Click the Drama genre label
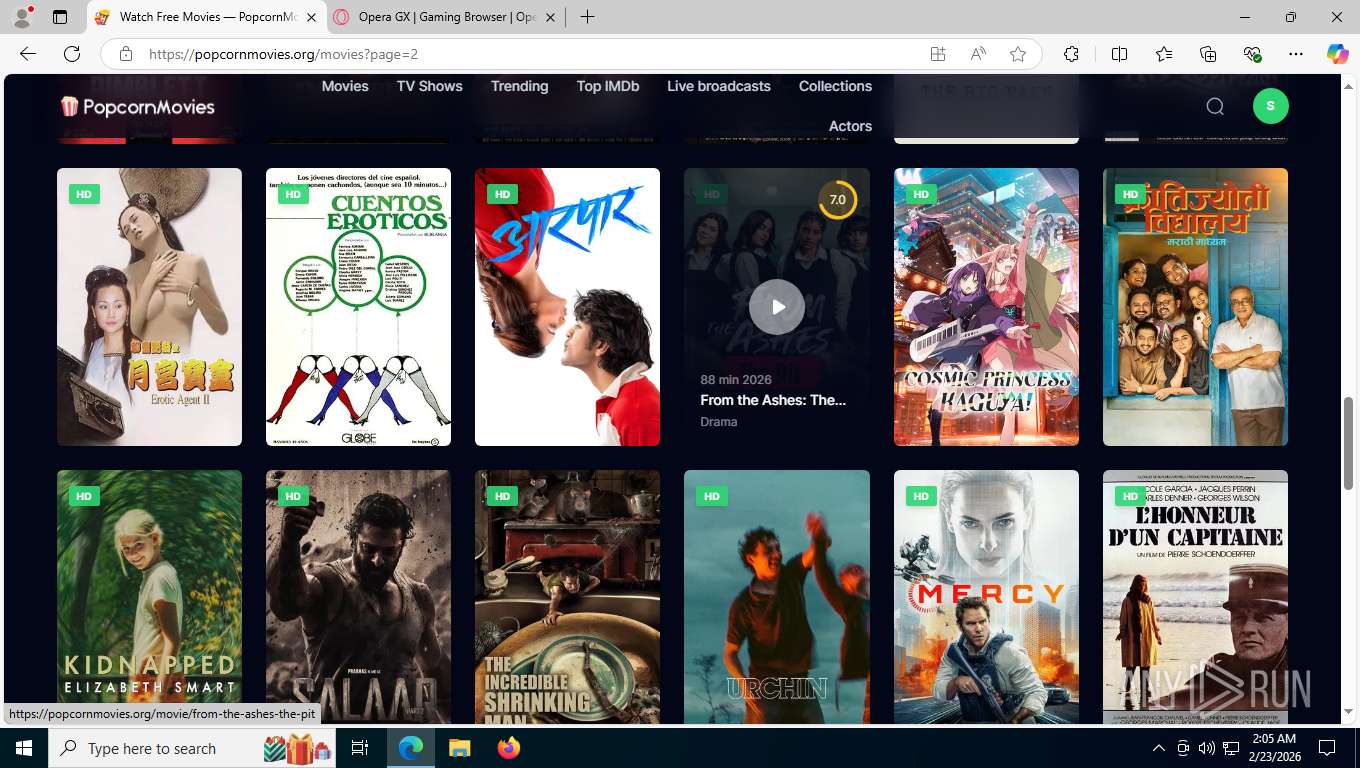 [719, 422]
